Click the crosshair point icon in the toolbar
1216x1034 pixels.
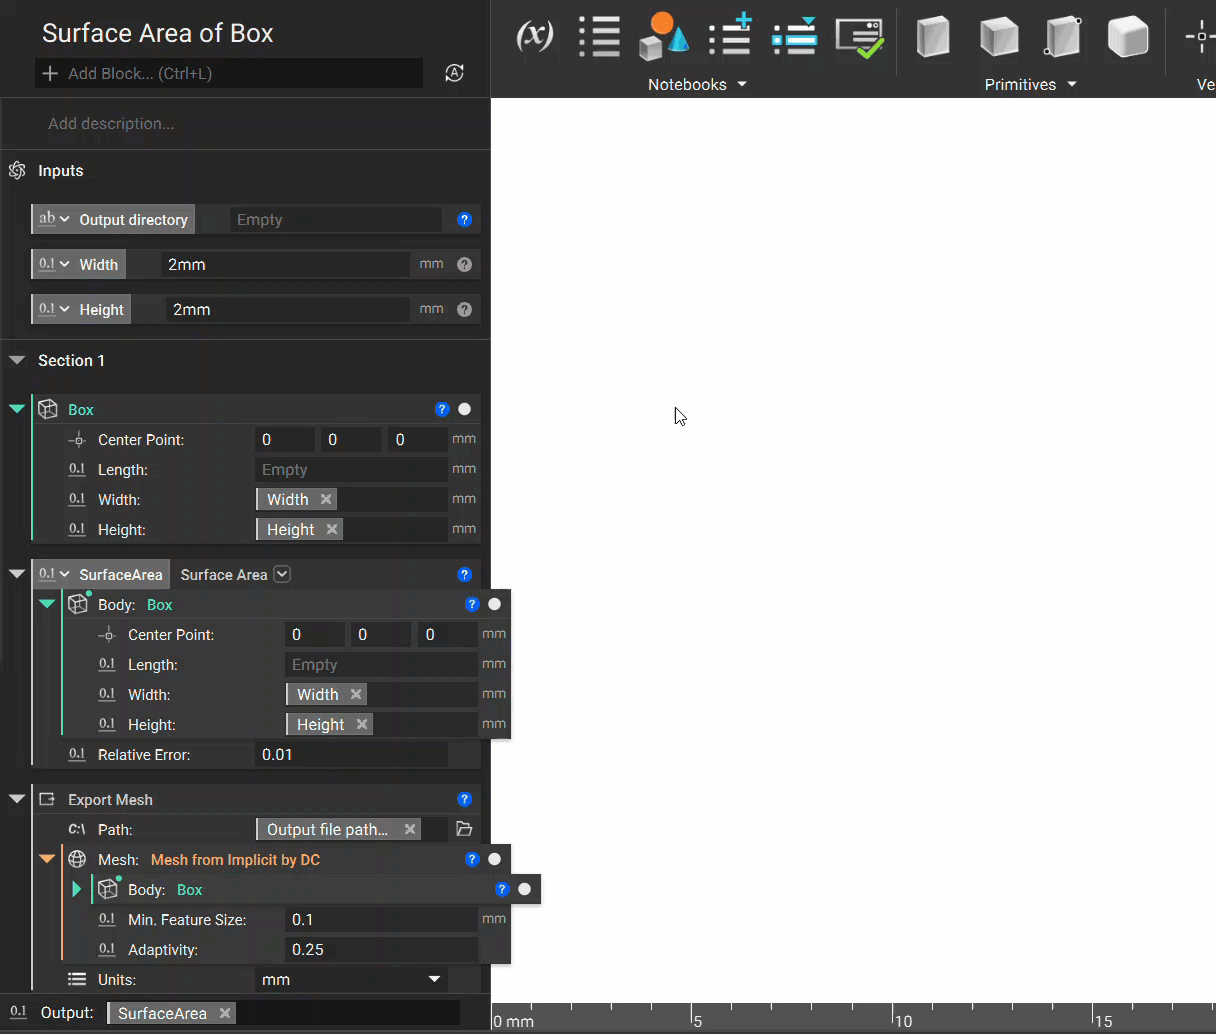[x=1201, y=37]
